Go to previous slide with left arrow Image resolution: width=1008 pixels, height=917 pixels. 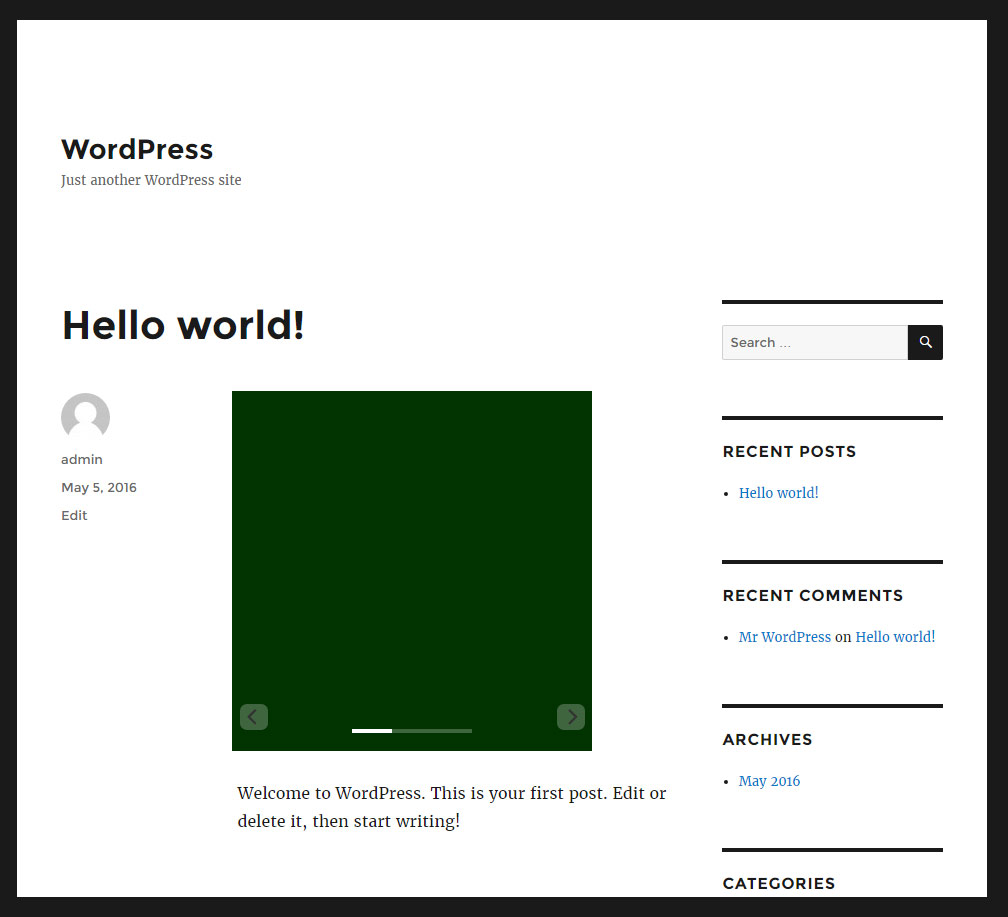(x=253, y=717)
